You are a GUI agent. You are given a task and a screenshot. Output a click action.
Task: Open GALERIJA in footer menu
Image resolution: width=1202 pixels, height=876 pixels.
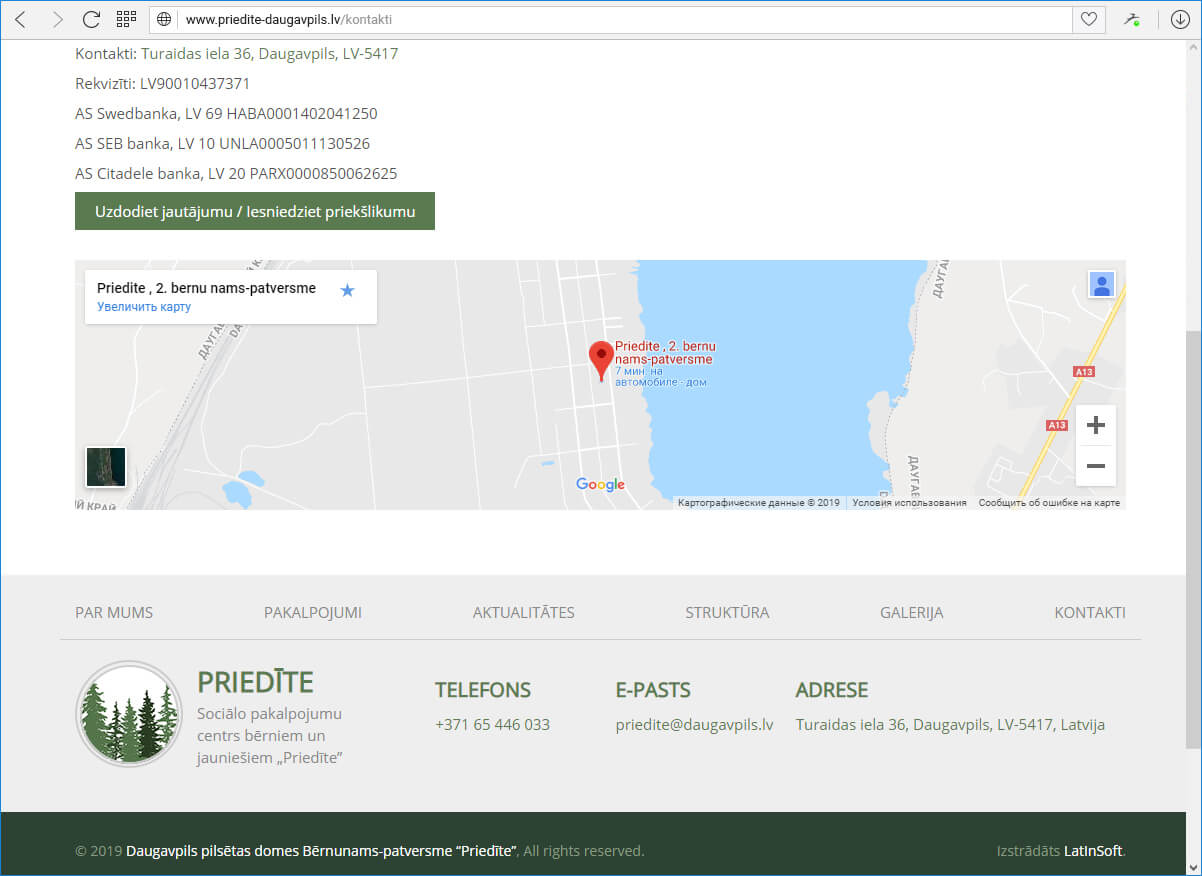coord(911,613)
